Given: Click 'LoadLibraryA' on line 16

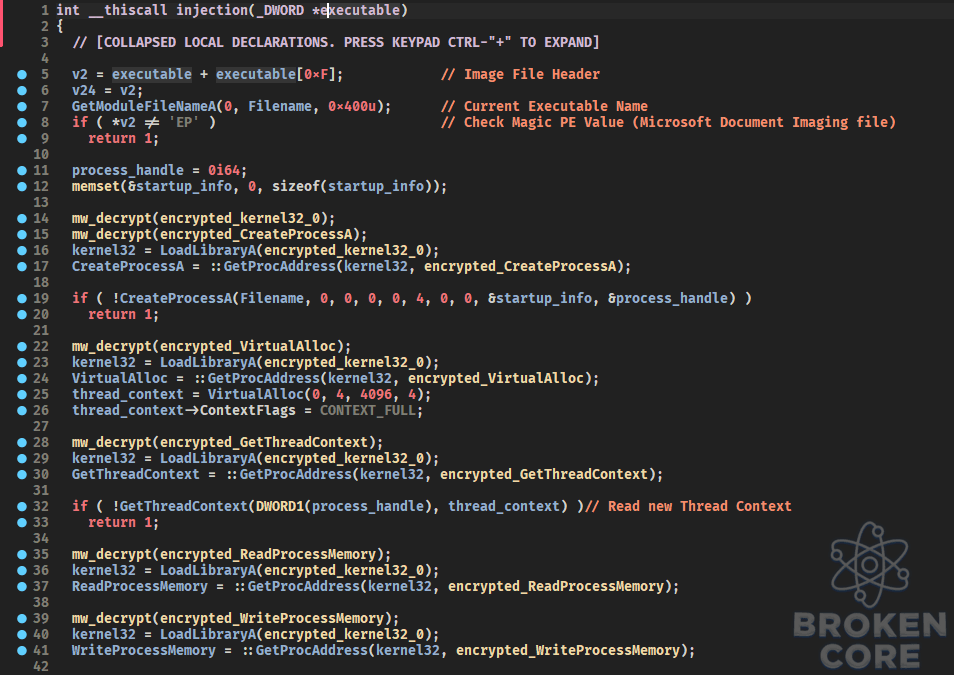Looking at the screenshot, I should pyautogui.click(x=208, y=250).
